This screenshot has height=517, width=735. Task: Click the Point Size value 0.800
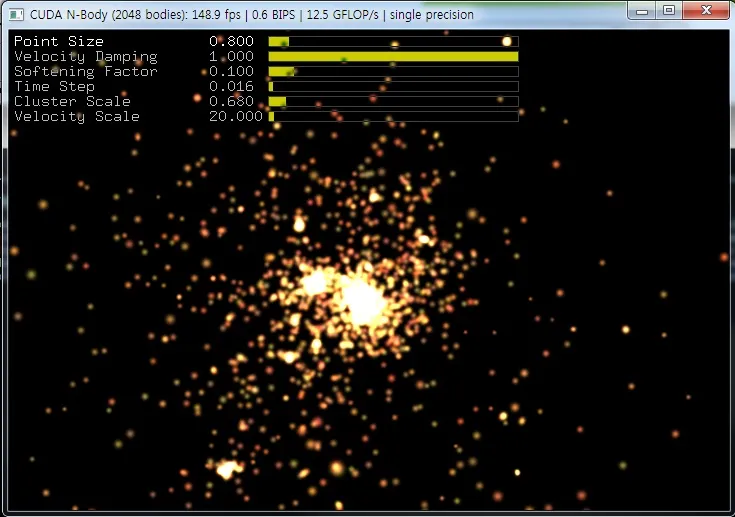232,41
